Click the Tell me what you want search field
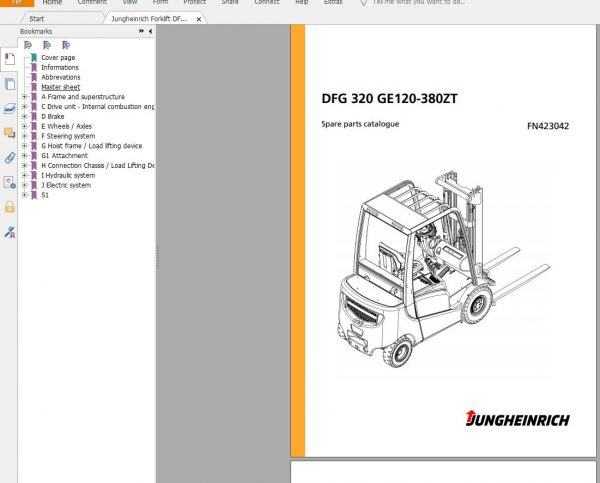This screenshot has height=483, width=600. coord(419,2)
